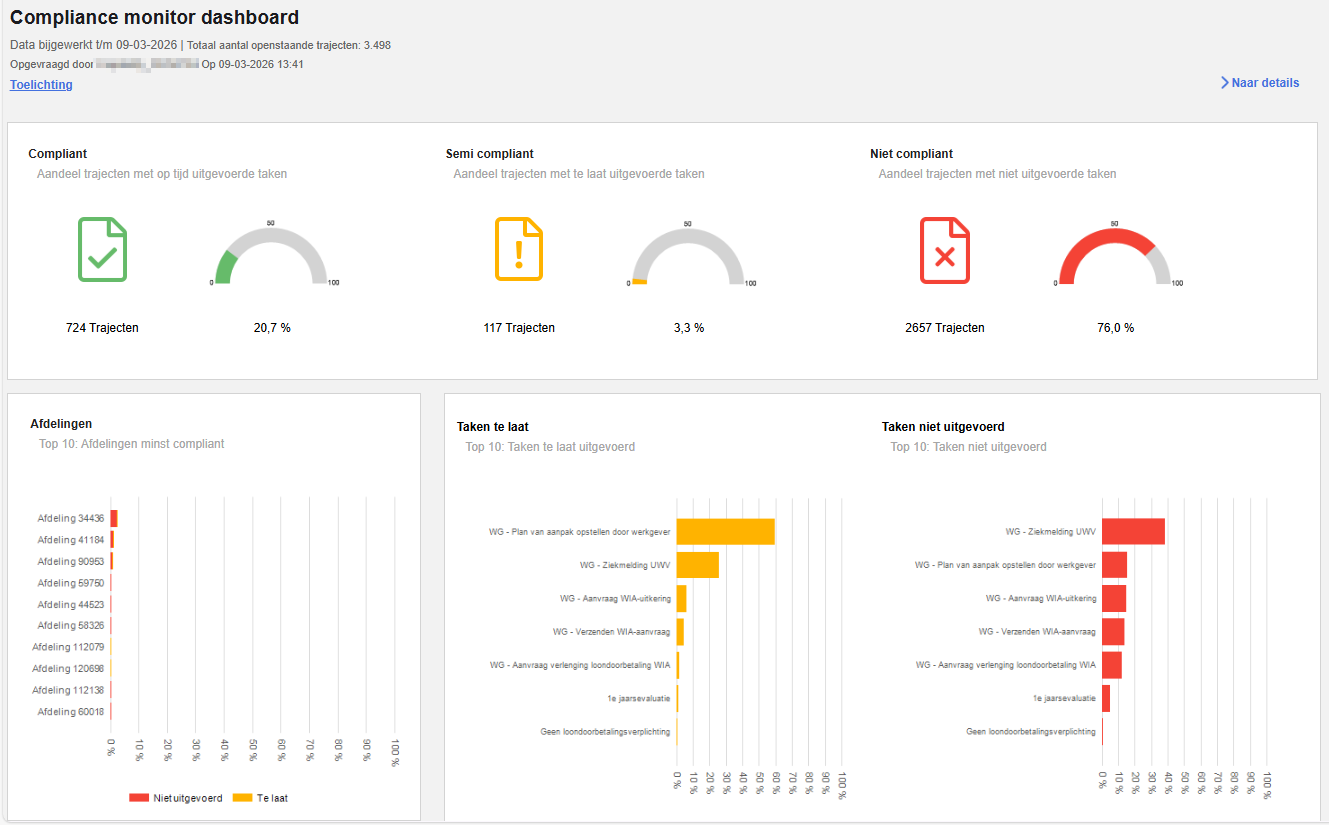Click the orange Te laat legend color swatch
This screenshot has height=825, width=1329.
[242, 798]
